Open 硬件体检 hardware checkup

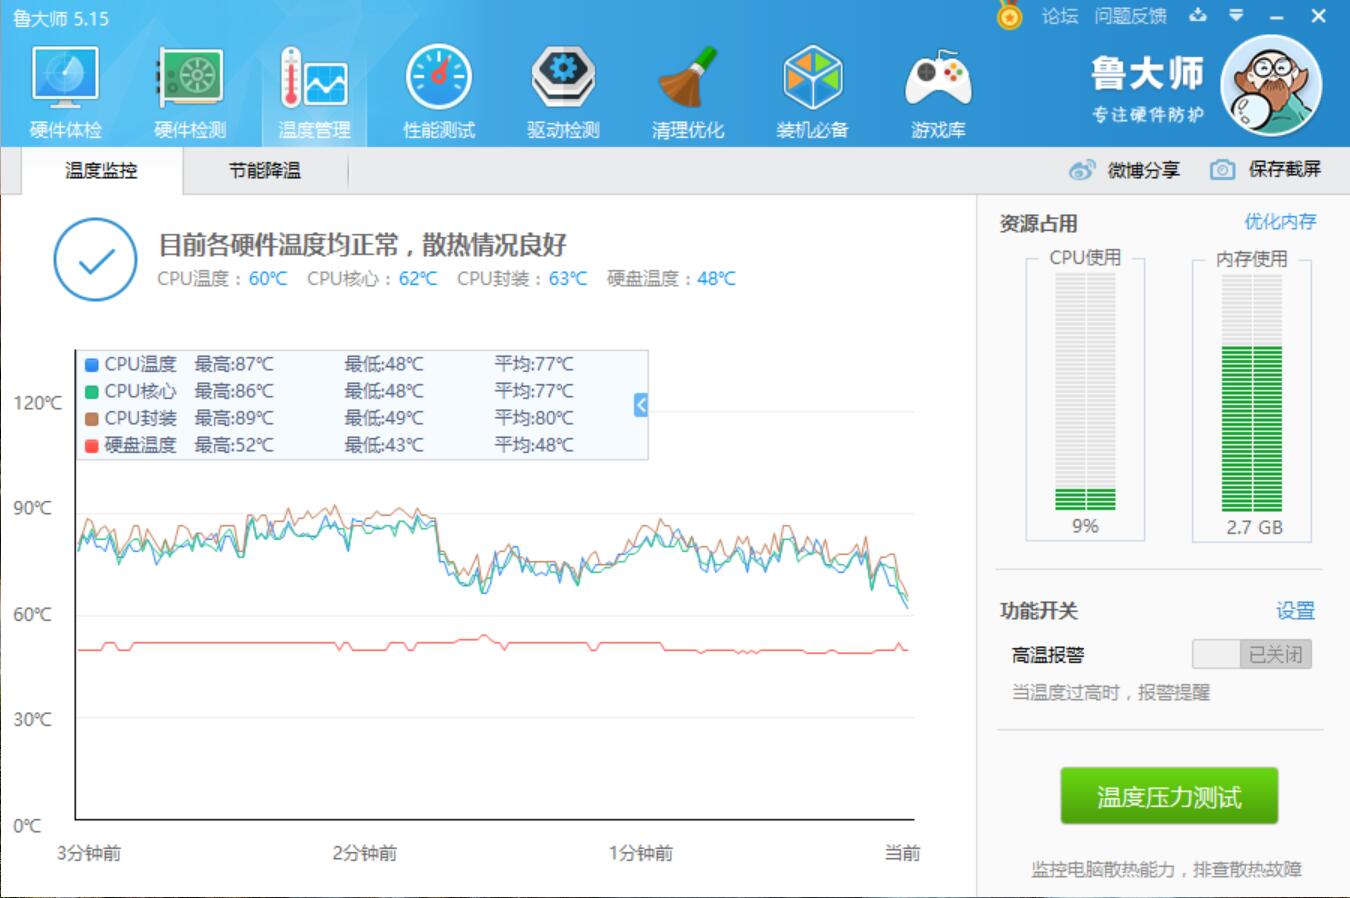click(65, 92)
